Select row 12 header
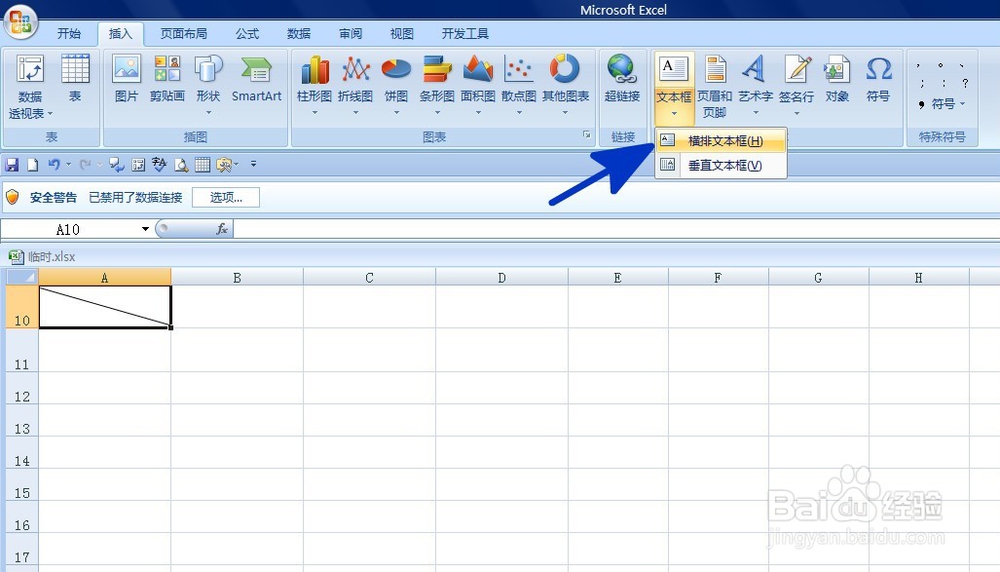 tap(22, 388)
